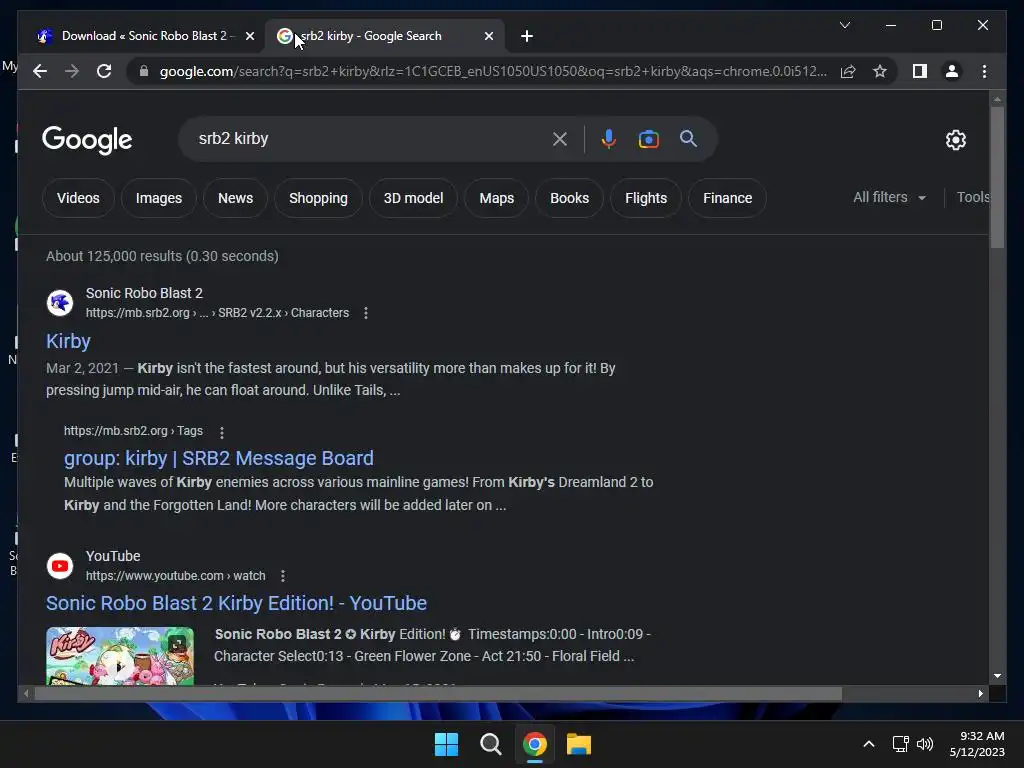This screenshot has height=768, width=1024.
Task: Filter results by 3D model
Action: 413,198
